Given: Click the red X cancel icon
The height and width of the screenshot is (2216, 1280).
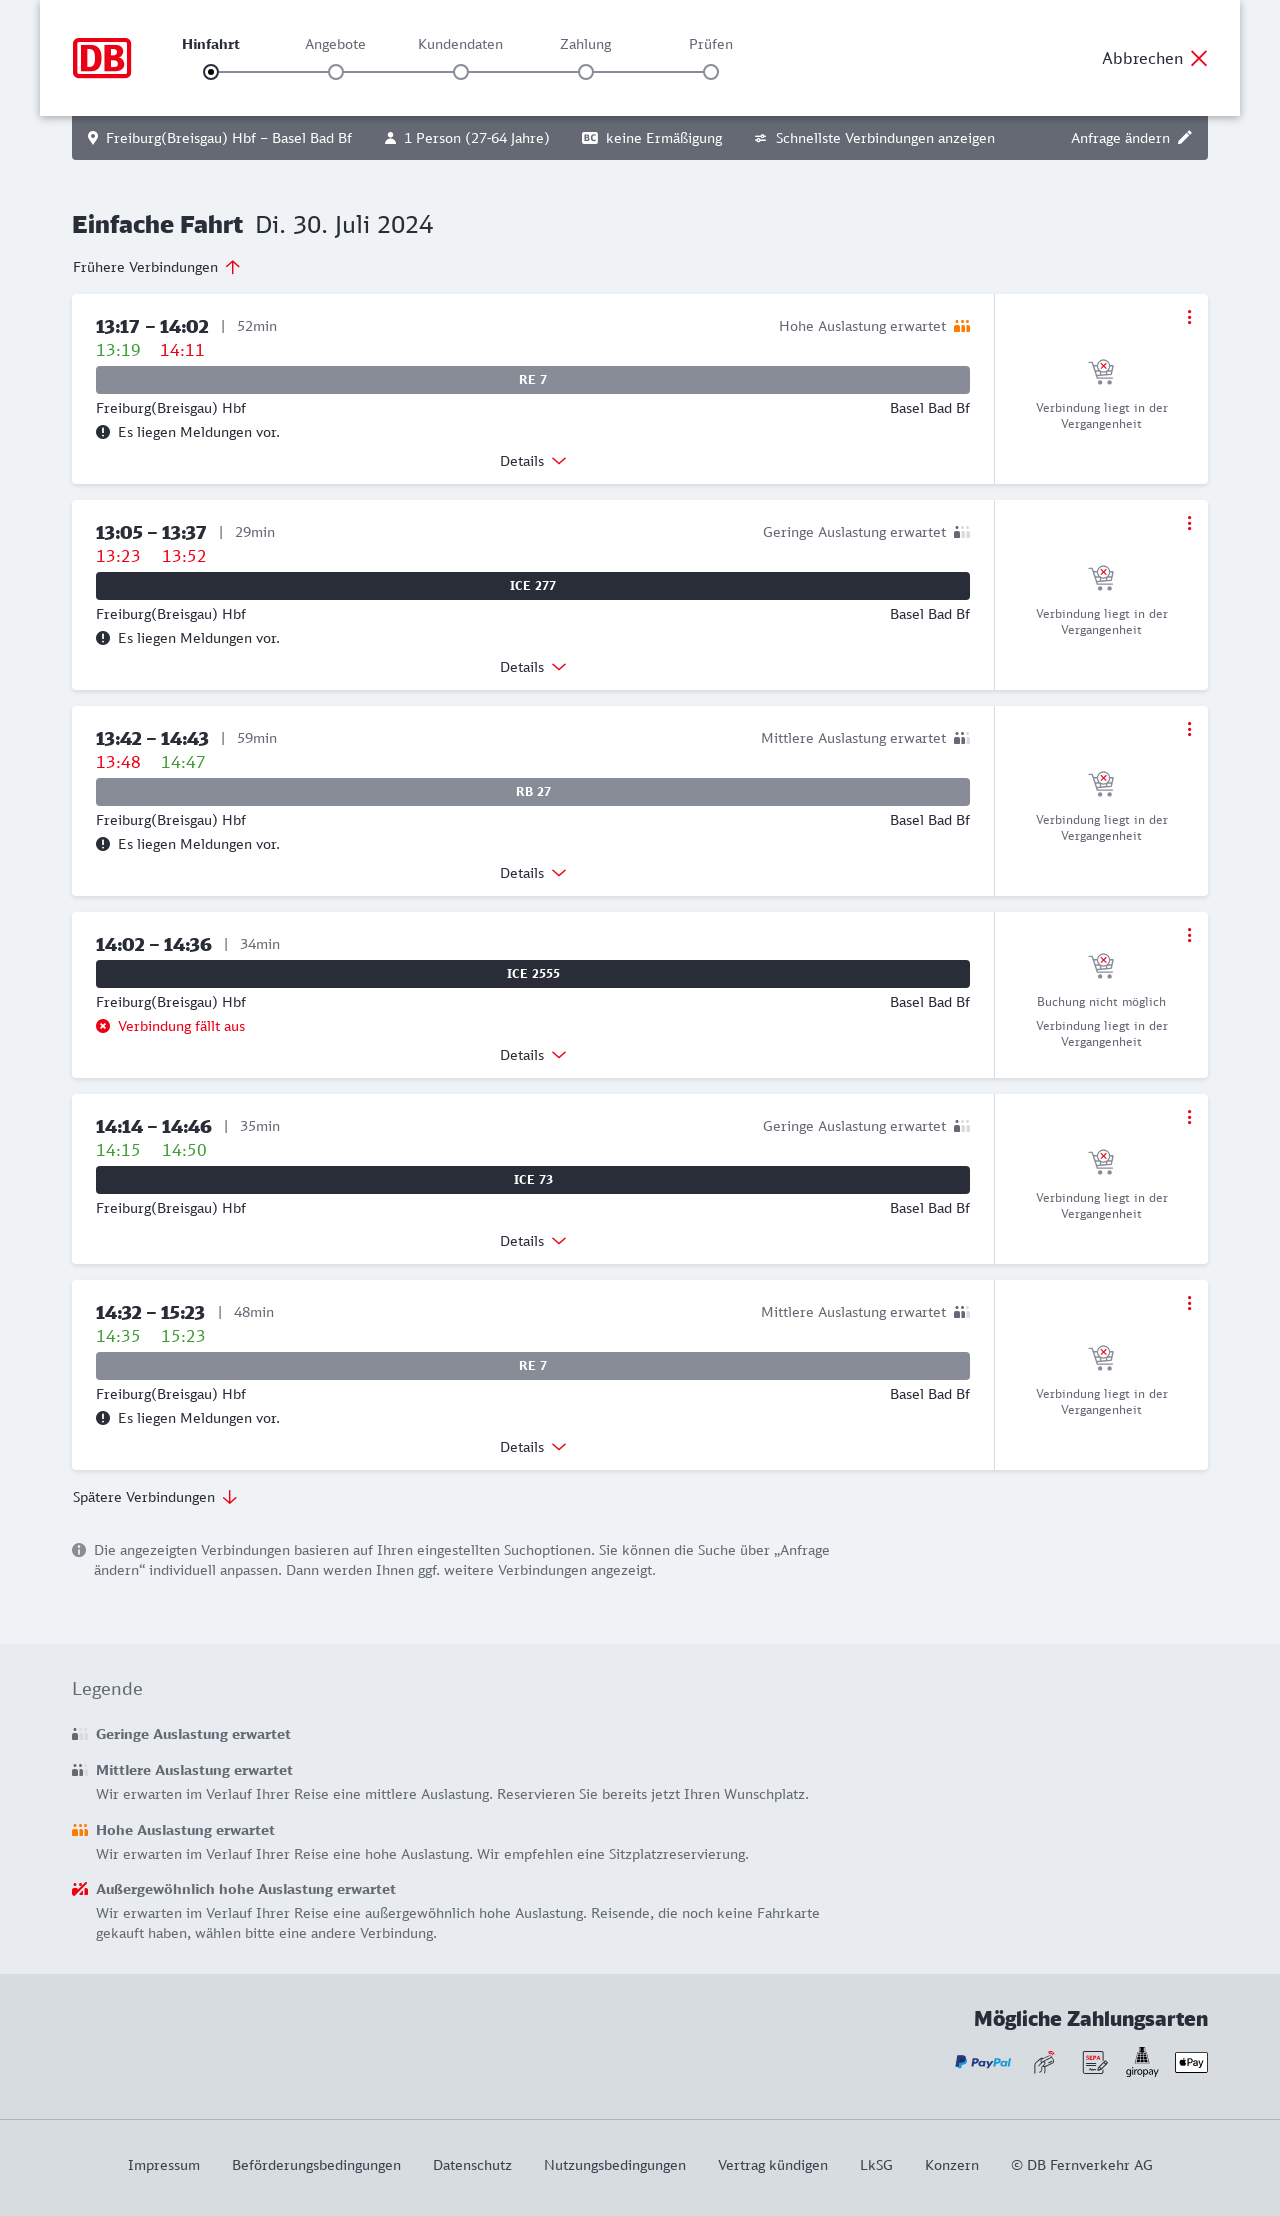Looking at the screenshot, I should [x=1199, y=58].
